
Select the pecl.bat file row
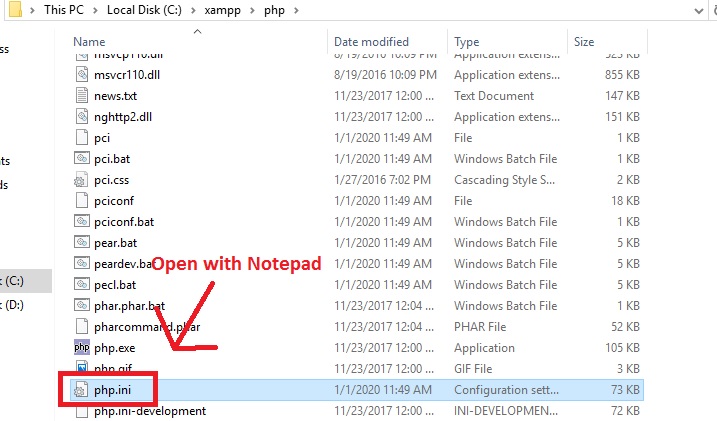coord(357,285)
